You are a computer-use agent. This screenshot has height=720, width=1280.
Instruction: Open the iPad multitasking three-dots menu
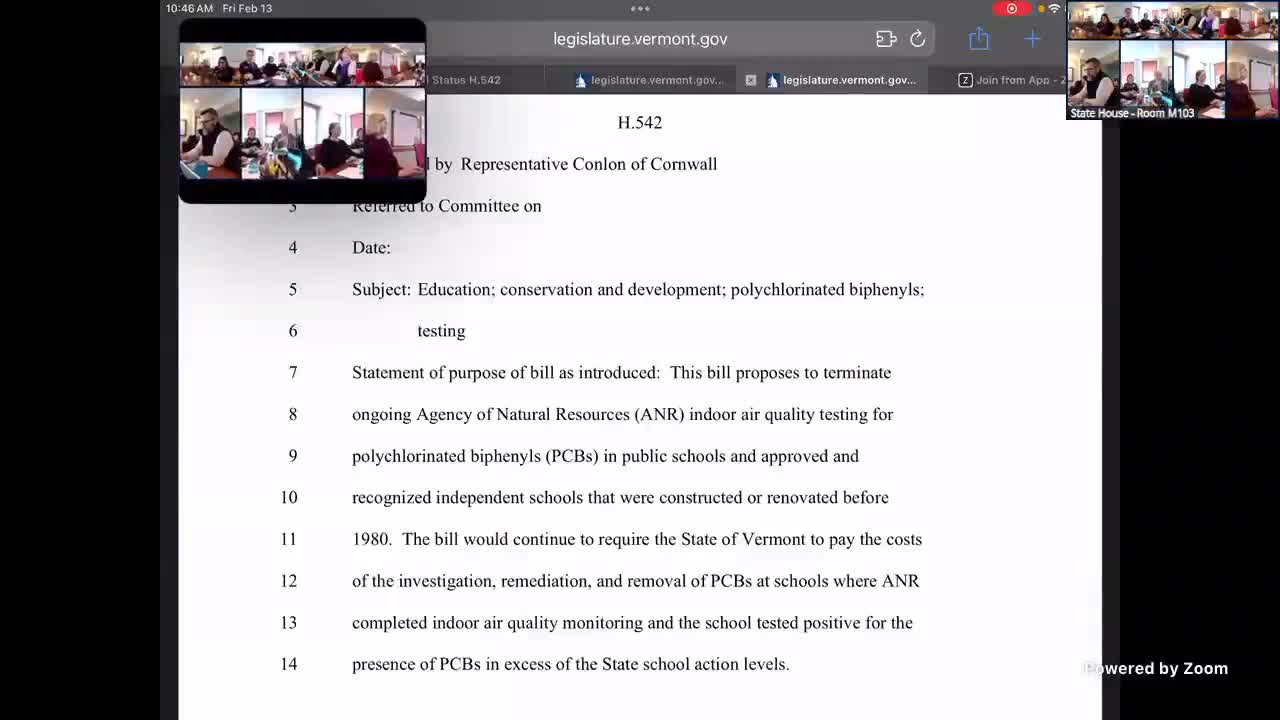(639, 8)
